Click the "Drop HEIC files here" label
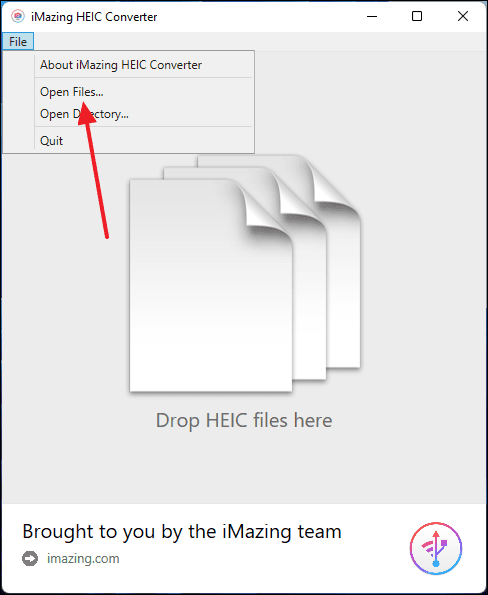 tap(244, 420)
